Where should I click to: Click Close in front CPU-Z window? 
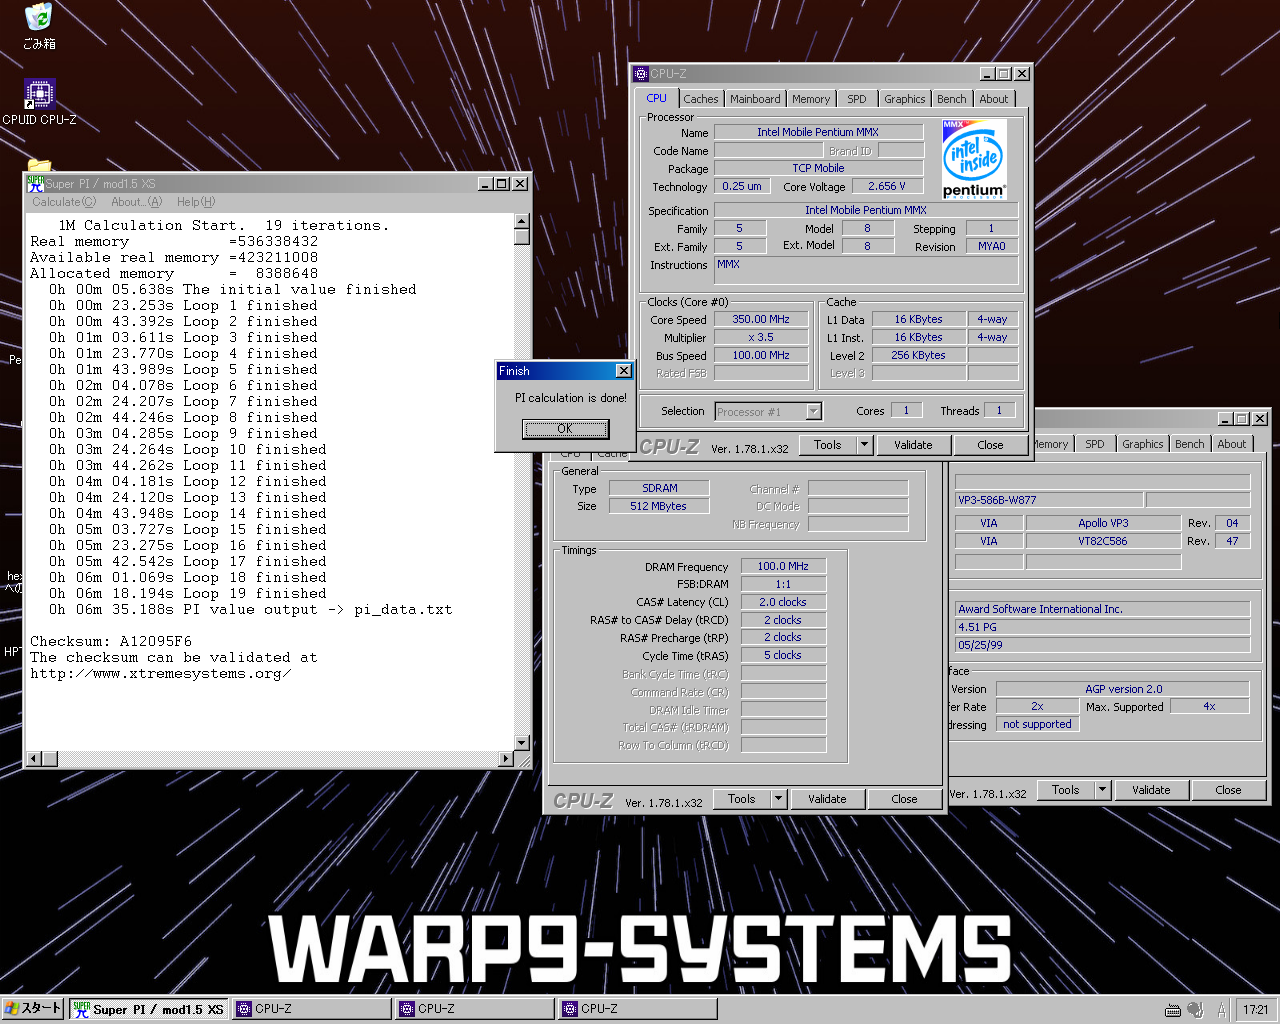pyautogui.click(x=990, y=445)
